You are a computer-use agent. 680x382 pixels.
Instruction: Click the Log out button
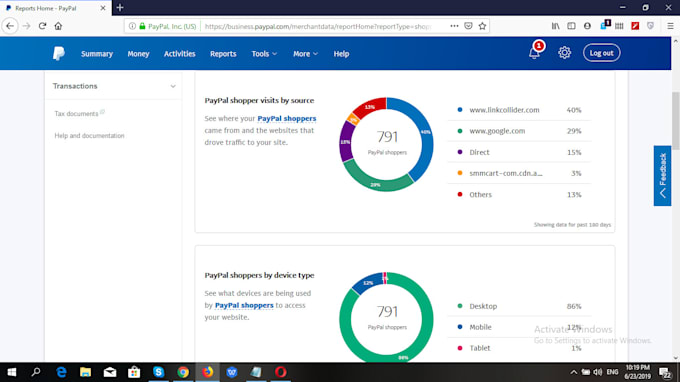click(x=602, y=53)
